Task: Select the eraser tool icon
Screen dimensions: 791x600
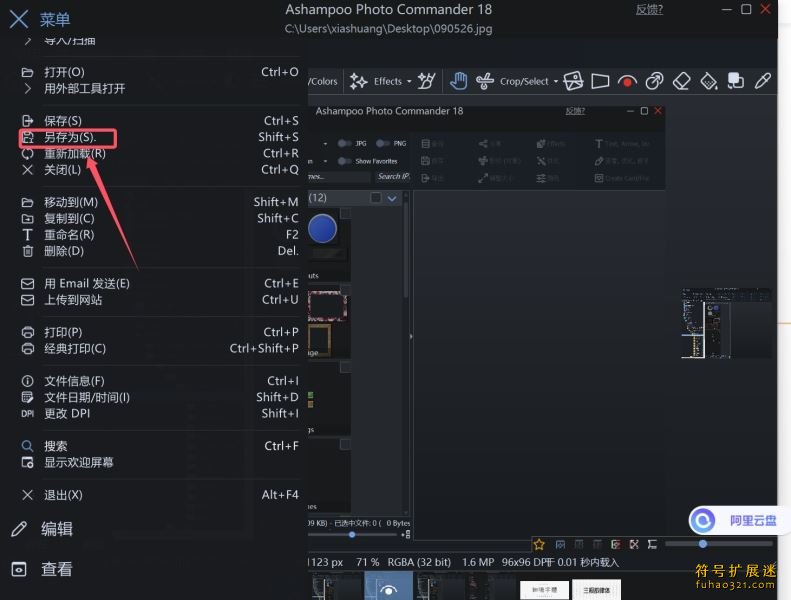Action: [682, 81]
